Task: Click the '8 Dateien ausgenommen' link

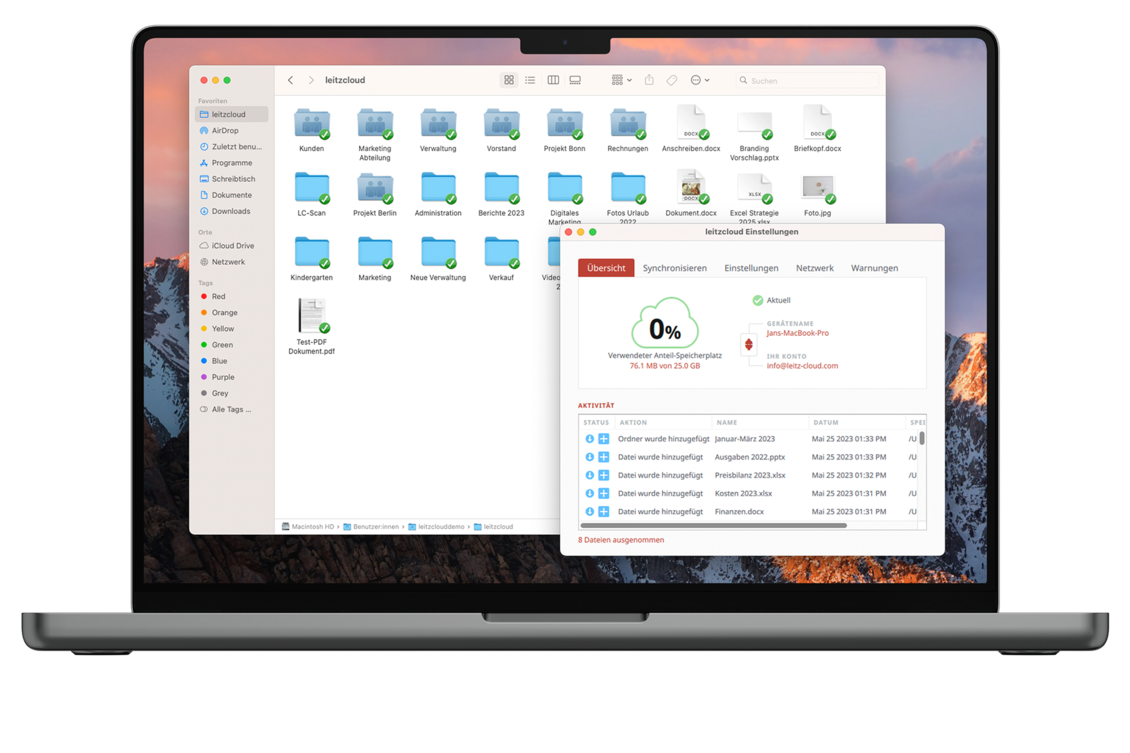Action: pyautogui.click(x=621, y=540)
